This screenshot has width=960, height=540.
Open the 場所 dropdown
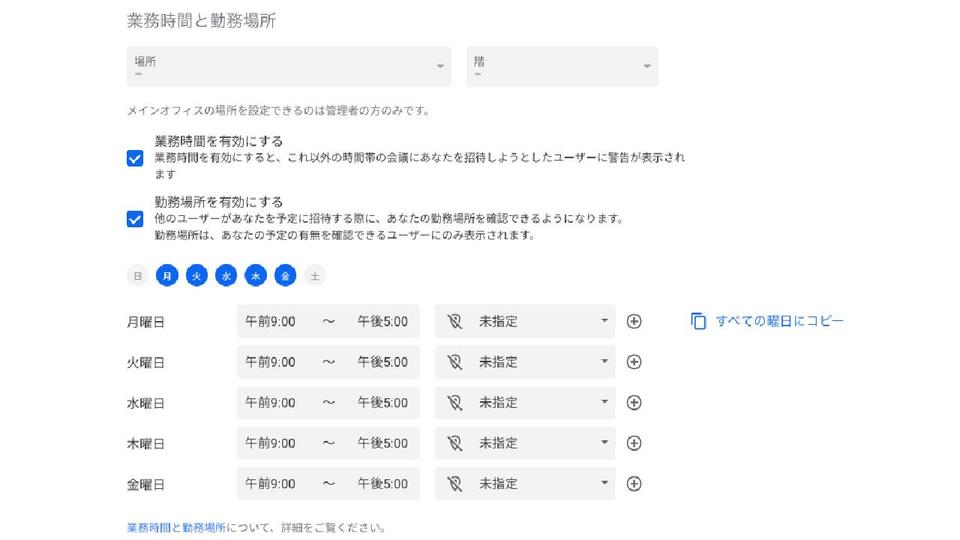click(x=289, y=66)
